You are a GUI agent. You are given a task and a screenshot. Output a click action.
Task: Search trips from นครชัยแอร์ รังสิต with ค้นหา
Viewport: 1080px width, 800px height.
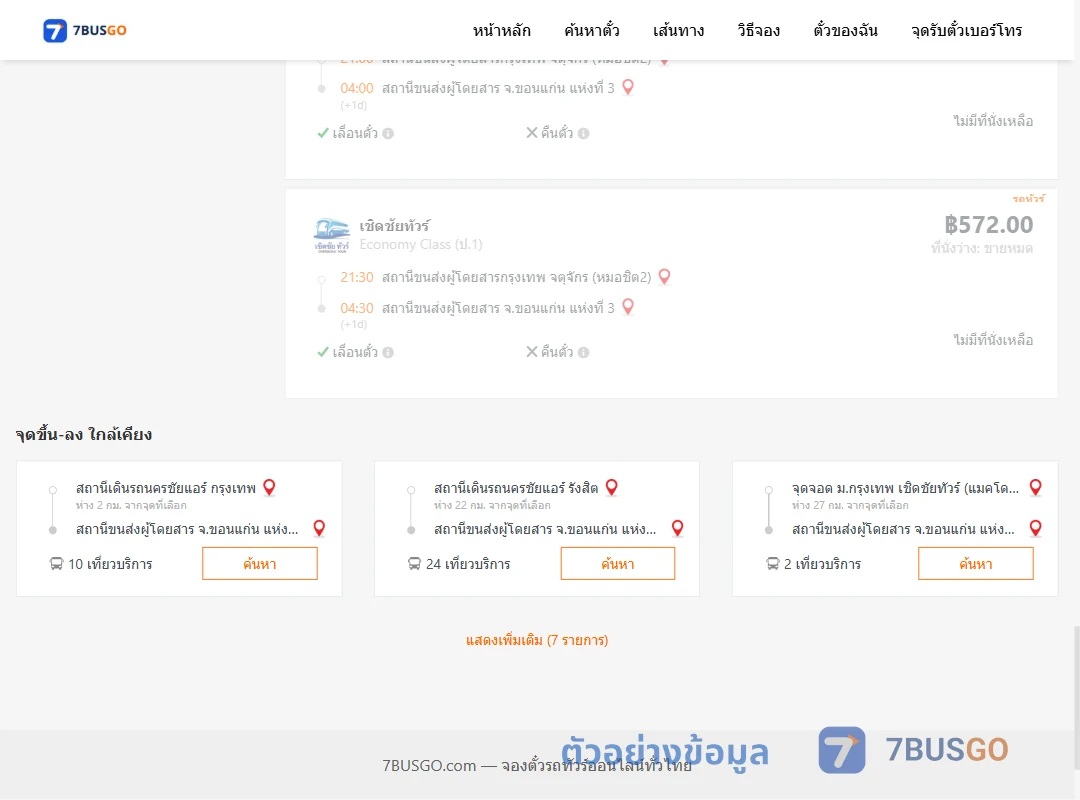(x=618, y=564)
